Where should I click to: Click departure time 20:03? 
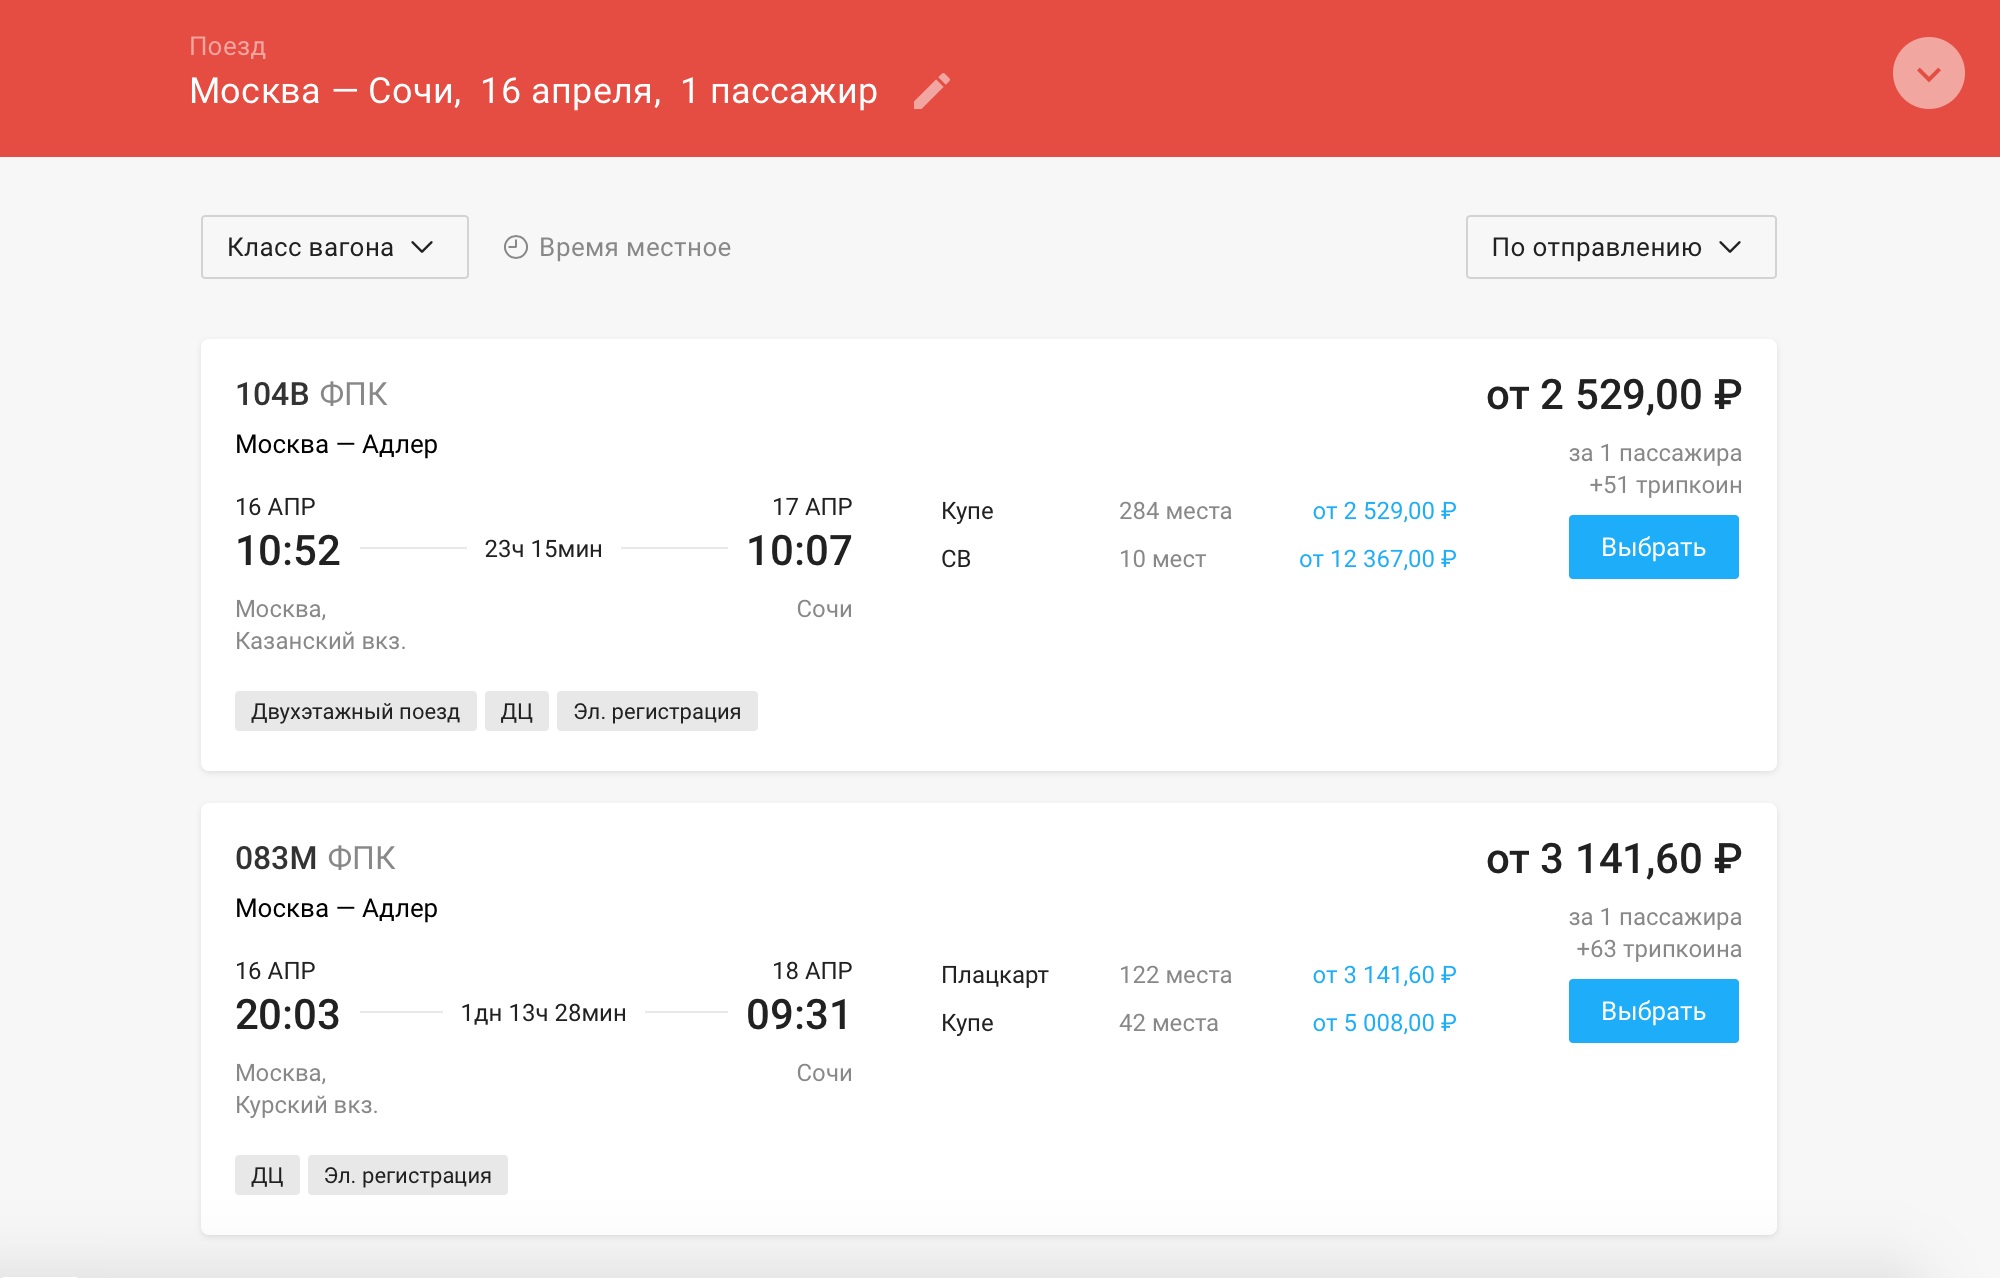coord(288,1015)
